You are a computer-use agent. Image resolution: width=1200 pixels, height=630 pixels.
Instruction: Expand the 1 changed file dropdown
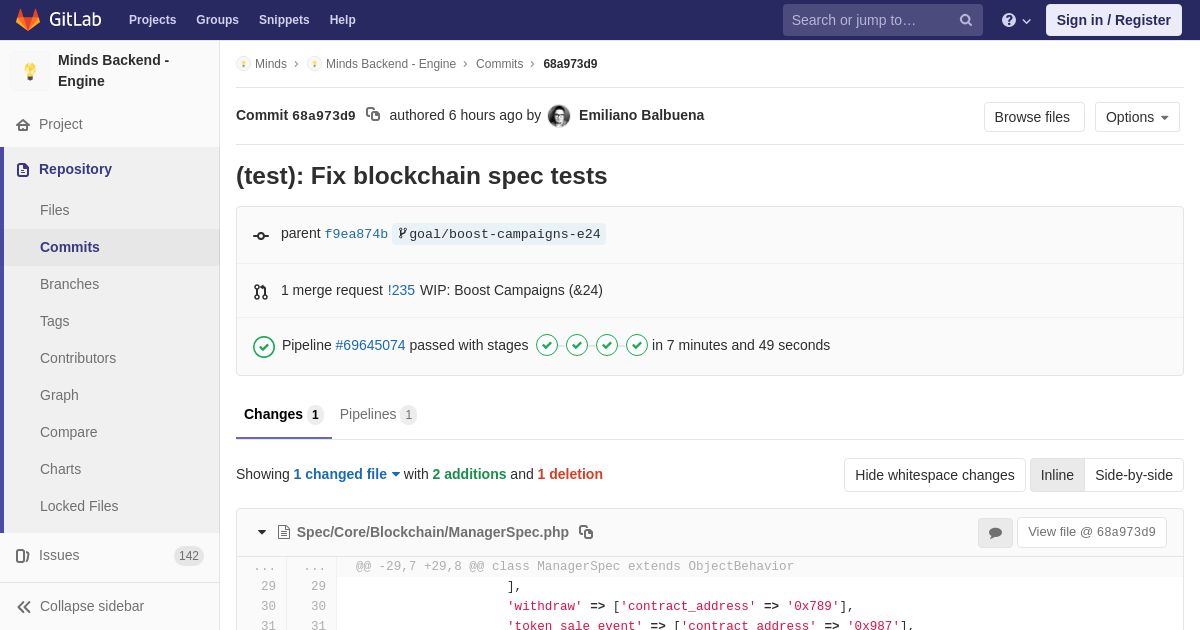pyautogui.click(x=347, y=474)
